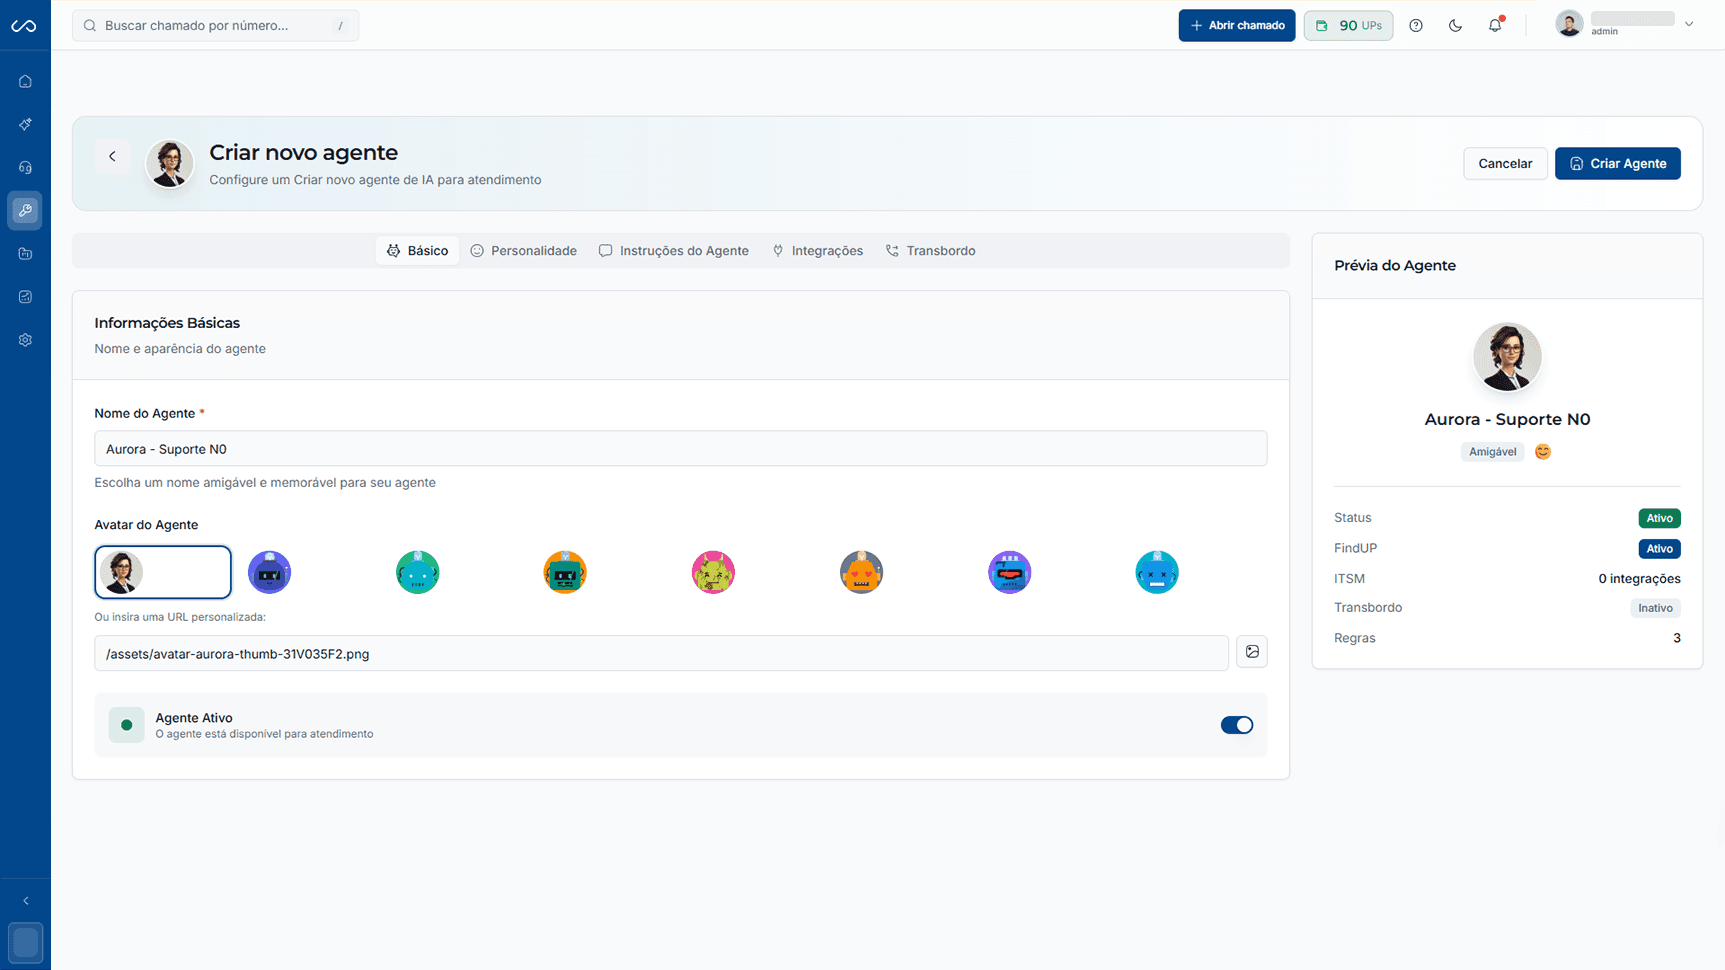The width and height of the screenshot is (1725, 970).
Task: Collapse the sidebar with the bottom chevron
Action: tap(25, 901)
